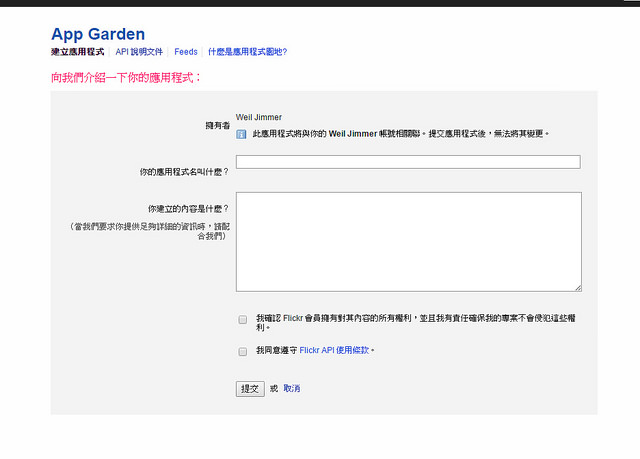Focus the application name text field
The image size is (640, 459).
pyautogui.click(x=408, y=162)
